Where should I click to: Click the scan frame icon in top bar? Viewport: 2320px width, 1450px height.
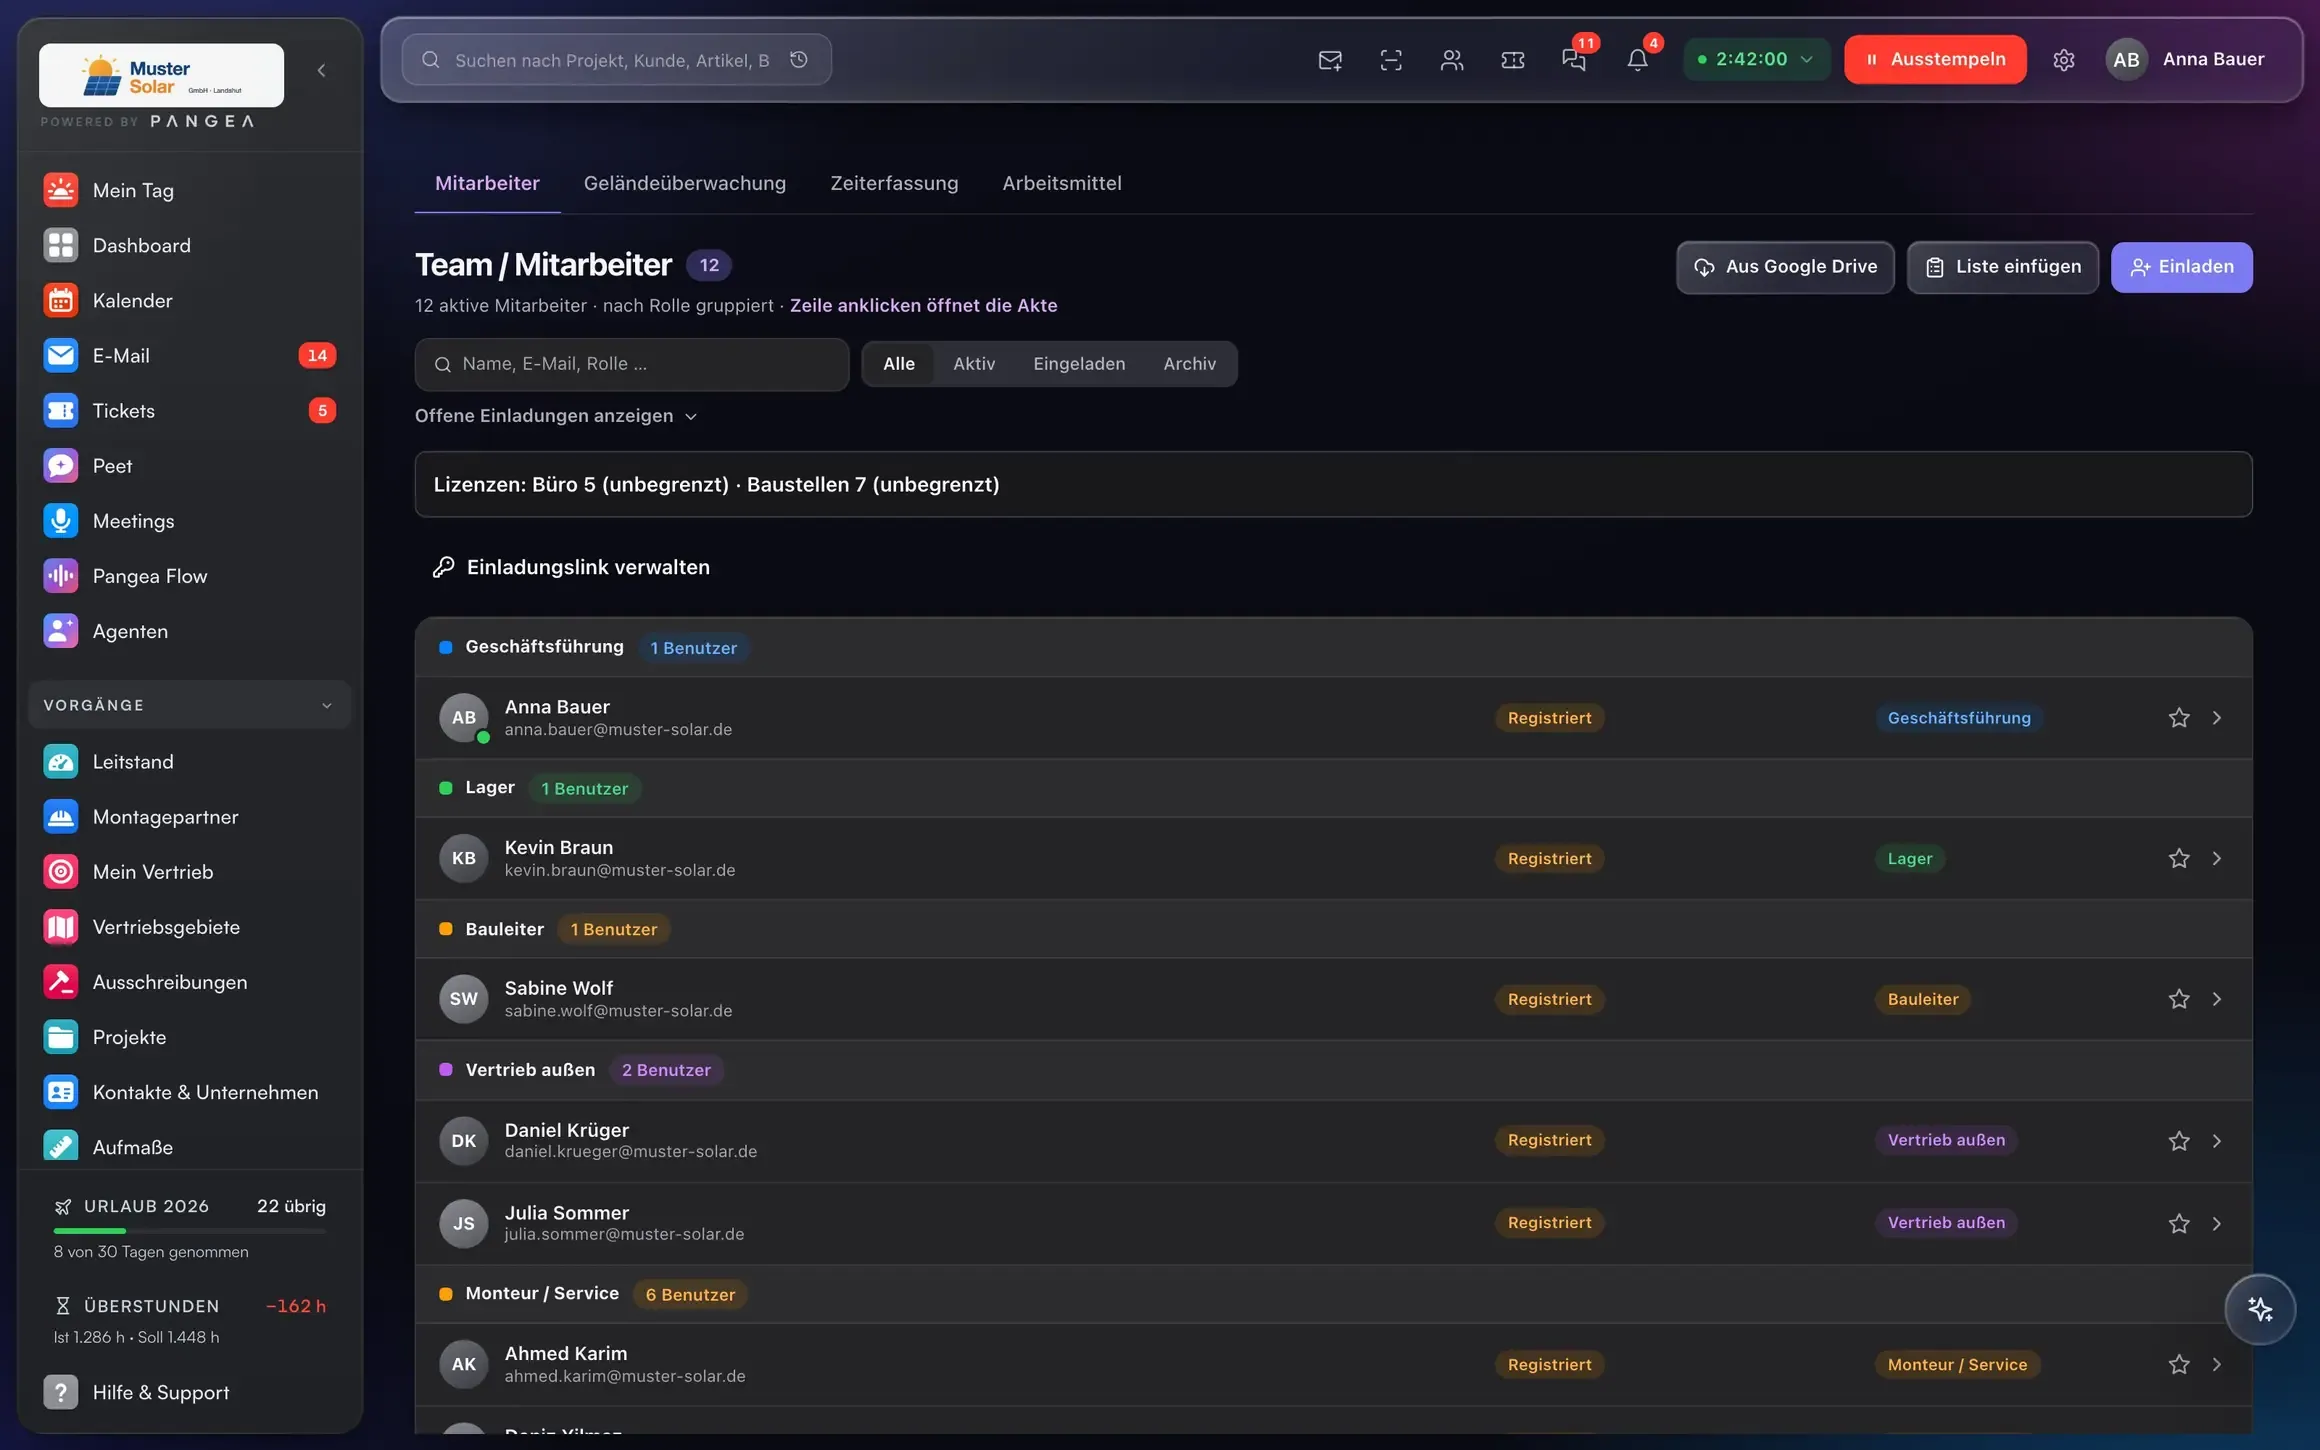1391,60
